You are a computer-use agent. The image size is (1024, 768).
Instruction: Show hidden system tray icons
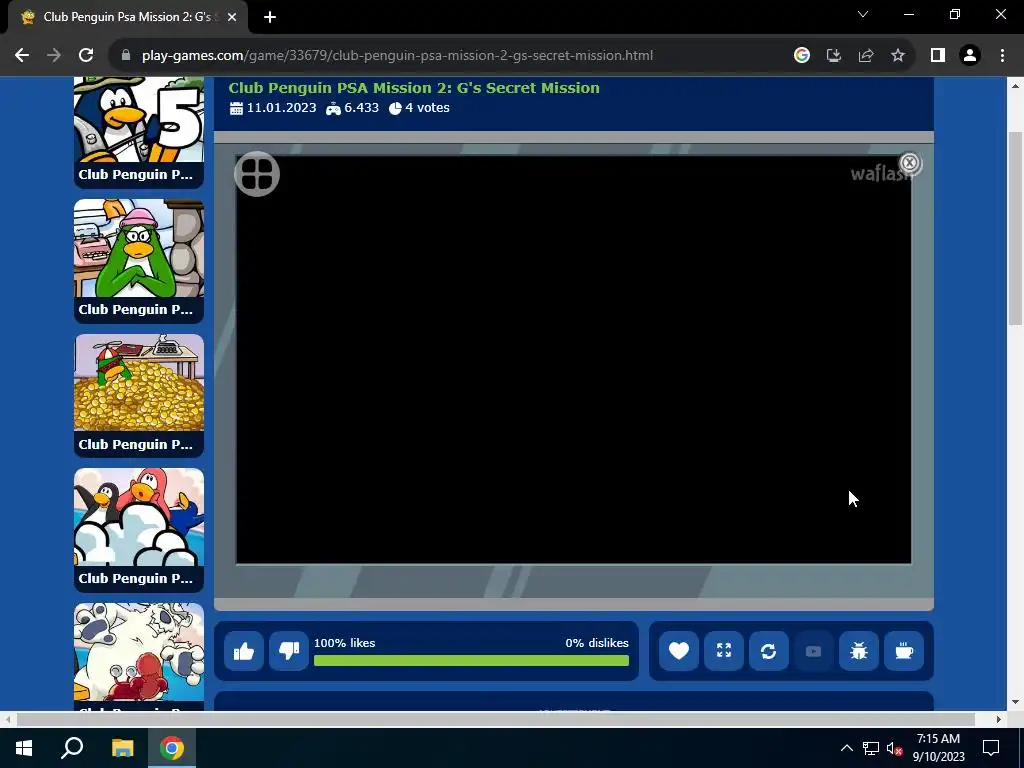pyautogui.click(x=846, y=748)
